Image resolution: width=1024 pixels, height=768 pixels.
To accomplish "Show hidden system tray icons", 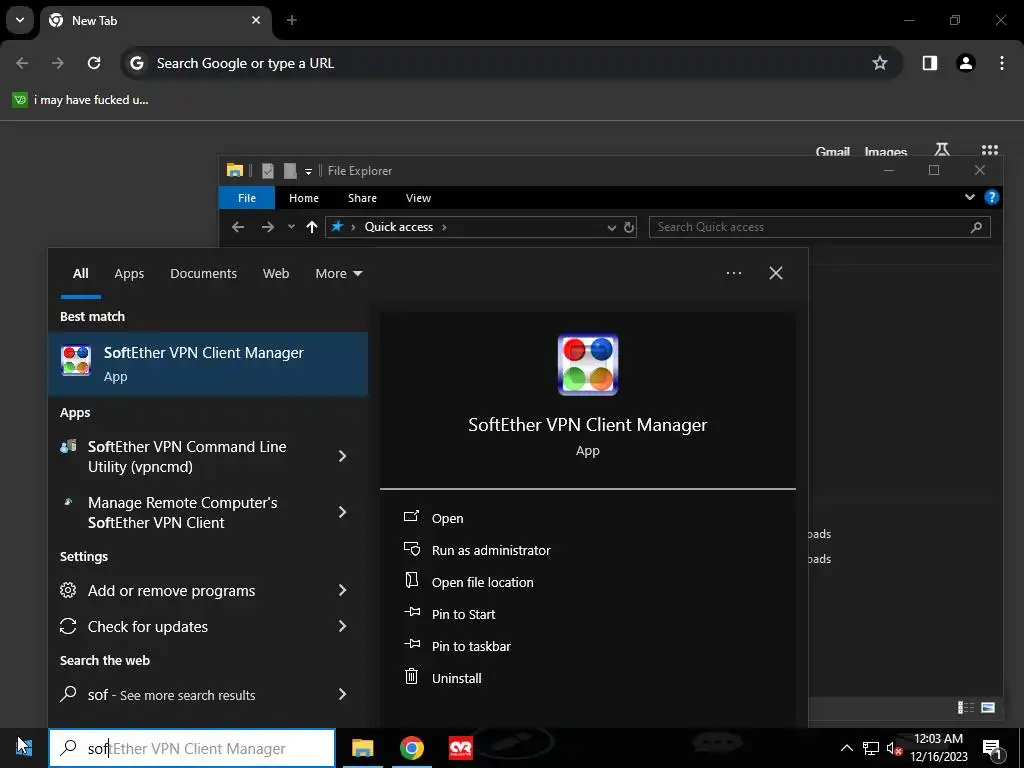I will point(846,748).
